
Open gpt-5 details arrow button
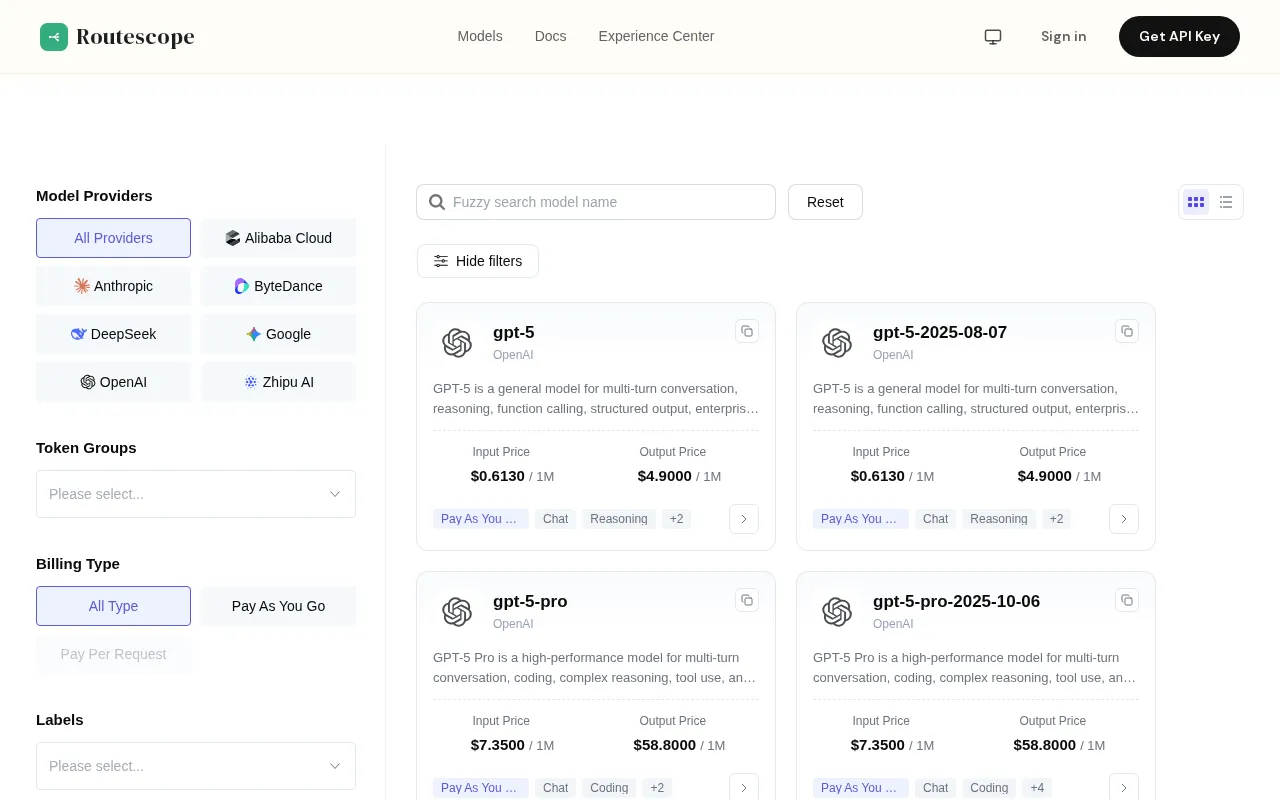pyautogui.click(x=744, y=519)
